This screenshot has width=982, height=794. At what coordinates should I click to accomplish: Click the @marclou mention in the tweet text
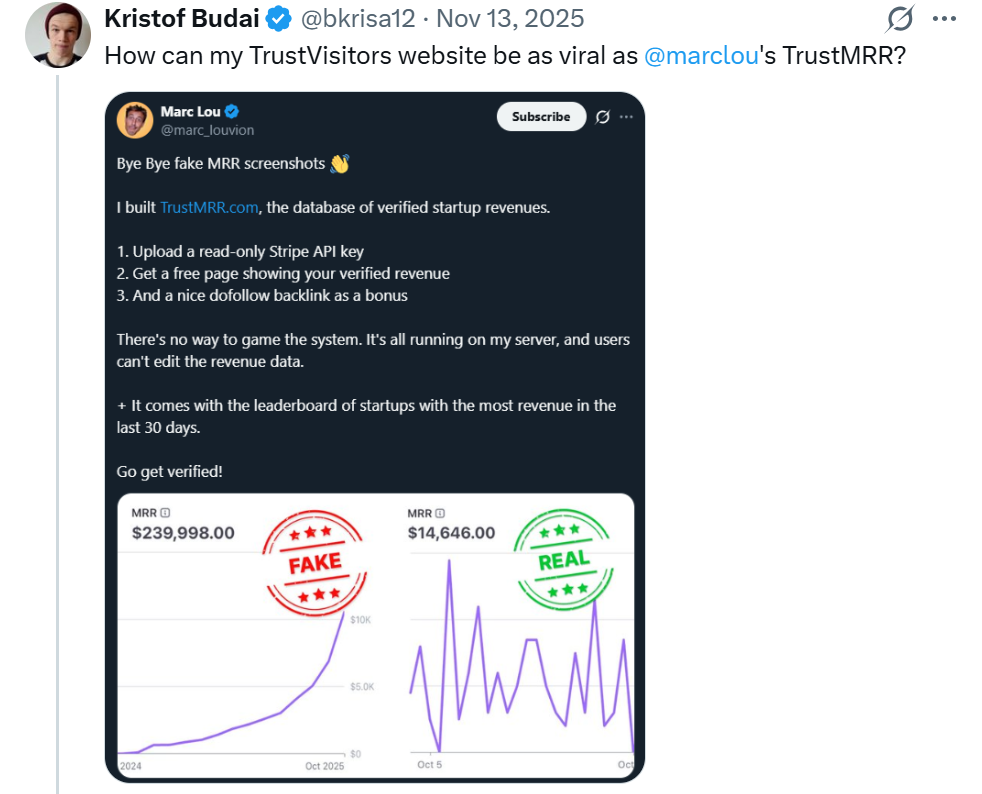(701, 56)
